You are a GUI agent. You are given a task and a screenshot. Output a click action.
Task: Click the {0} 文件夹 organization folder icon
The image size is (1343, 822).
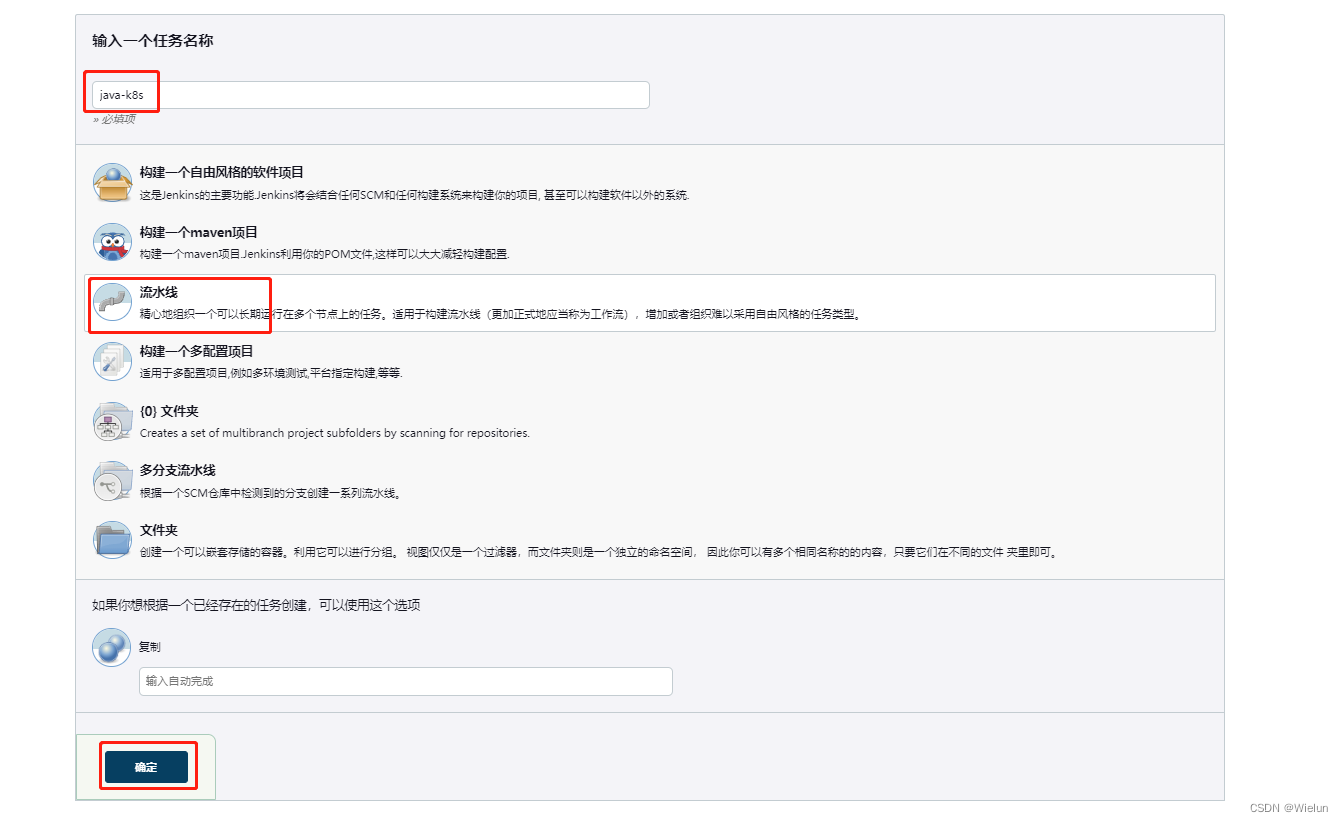pos(112,422)
